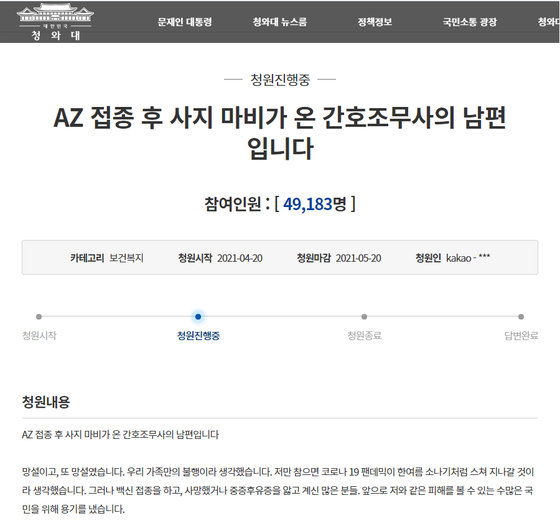
Task: Click the 청원시작 step label
Action: pyautogui.click(x=39, y=336)
